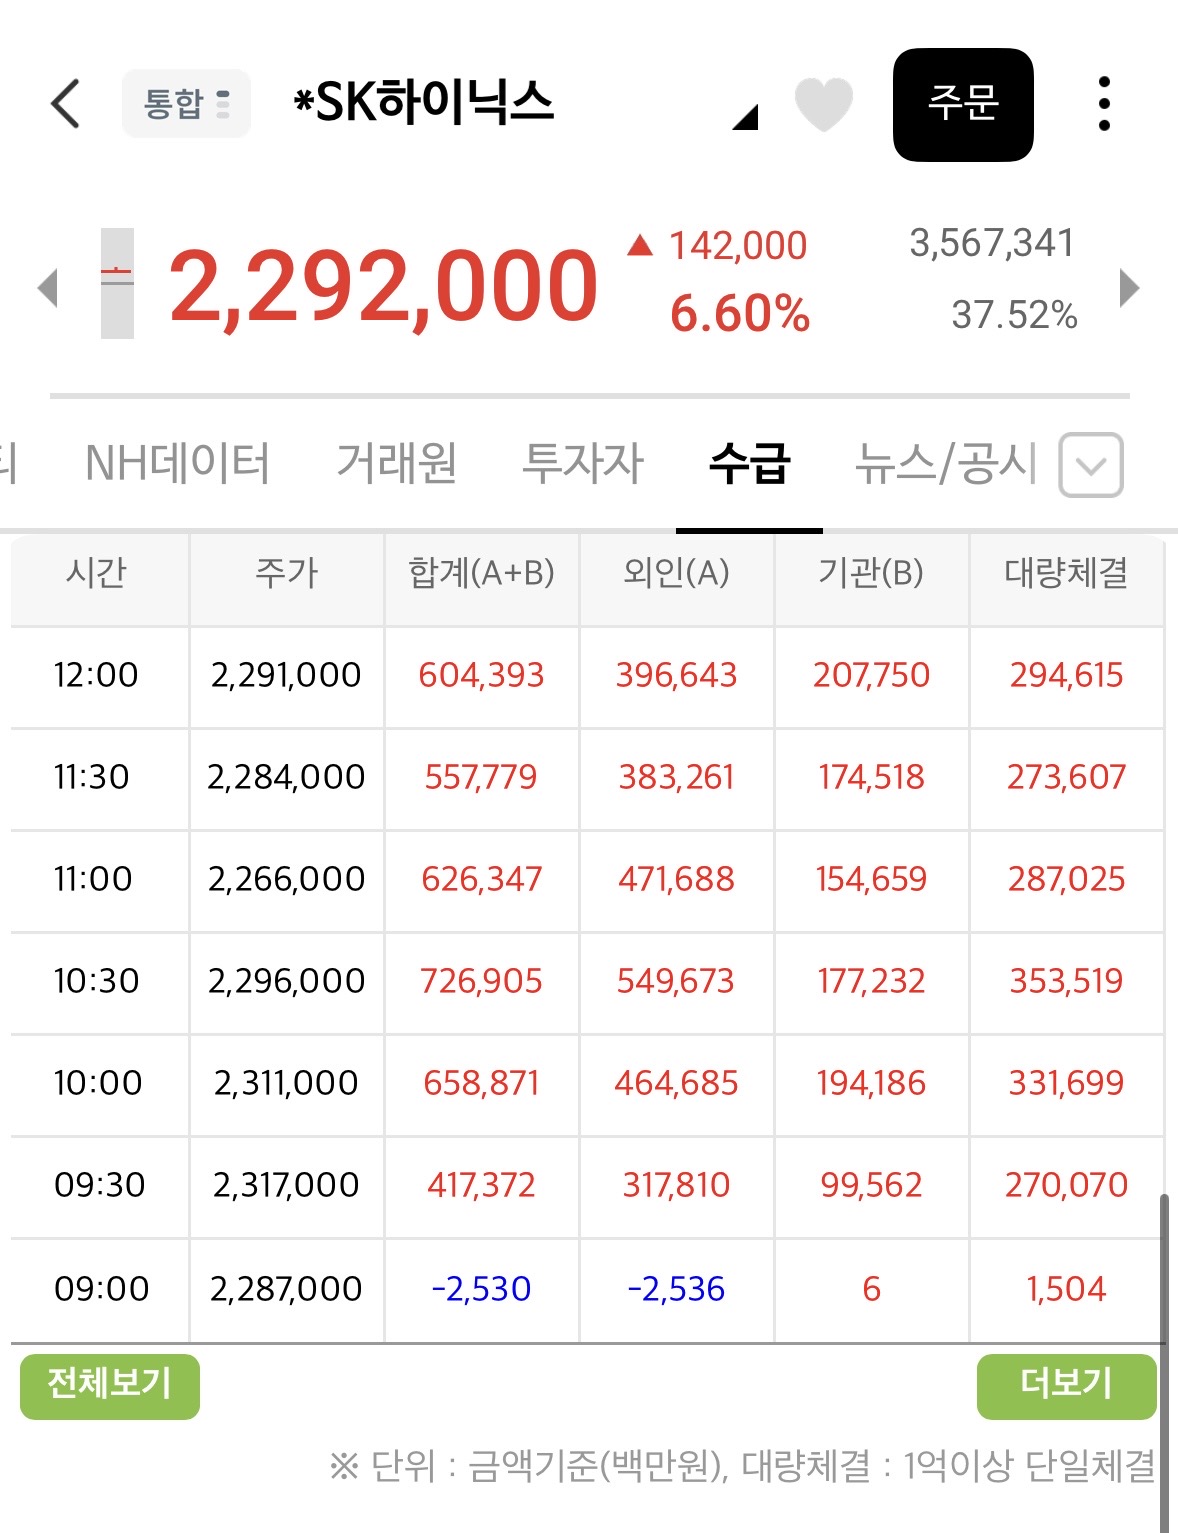Go to next stock with right arrow

1130,288
